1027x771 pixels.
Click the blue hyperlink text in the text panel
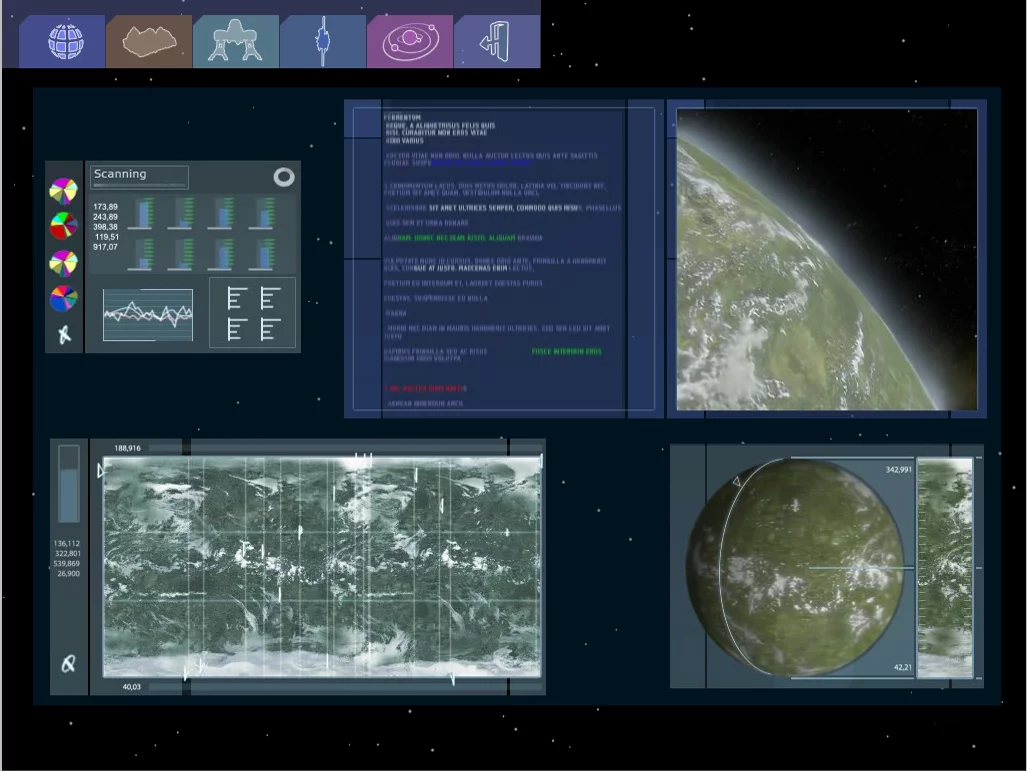[x=482, y=163]
